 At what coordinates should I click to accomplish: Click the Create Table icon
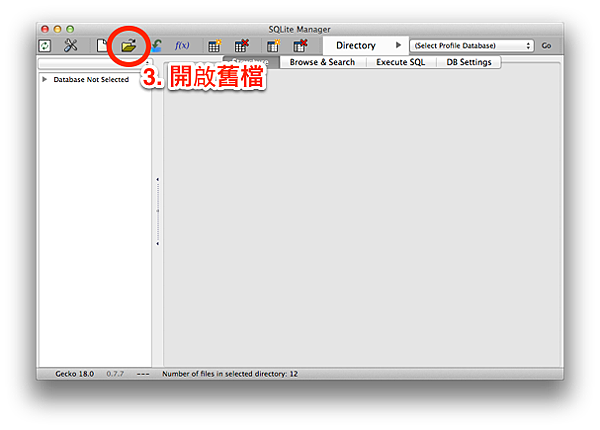click(214, 46)
